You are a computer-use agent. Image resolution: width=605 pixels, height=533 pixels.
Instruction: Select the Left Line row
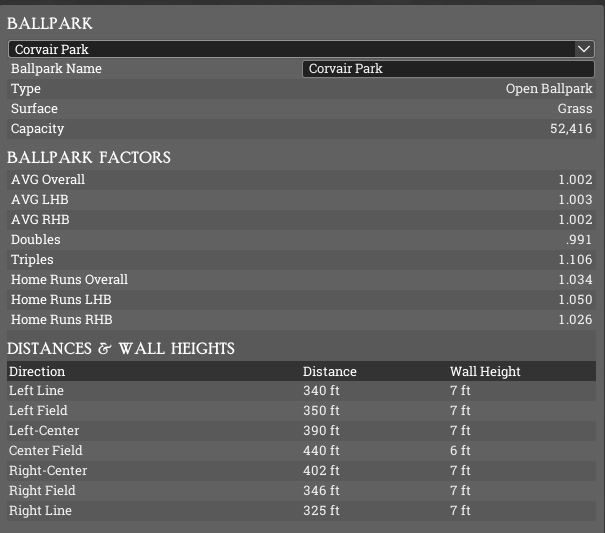coord(36,391)
